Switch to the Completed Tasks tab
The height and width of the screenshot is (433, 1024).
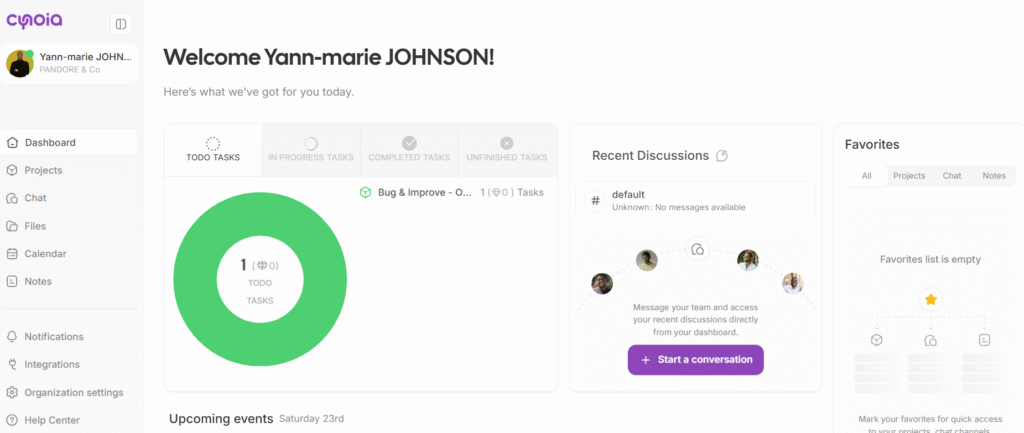pos(409,150)
